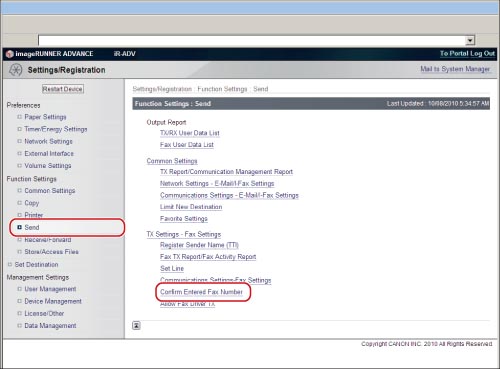500x369 pixels.
Task: Open Favorite Settings link
Action: (184, 219)
